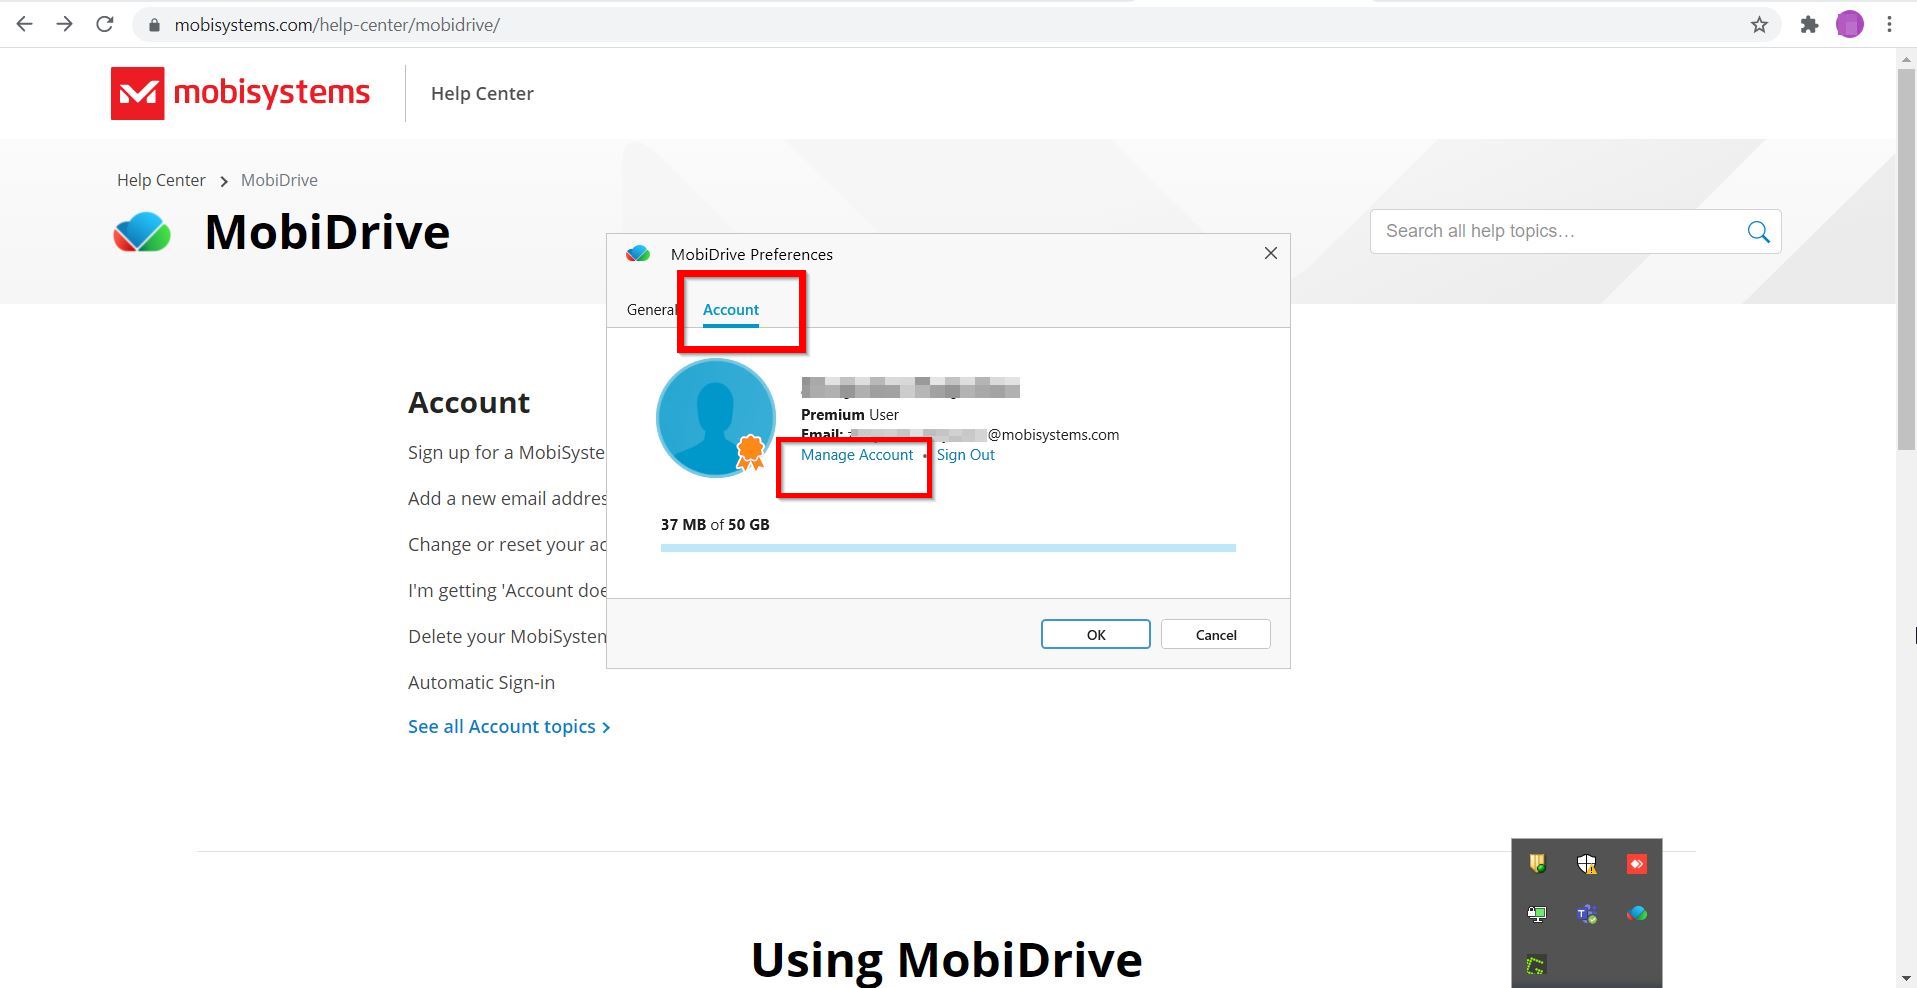This screenshot has height=988, width=1917.
Task: Go forward using browser forward arrow
Action: tap(65, 24)
